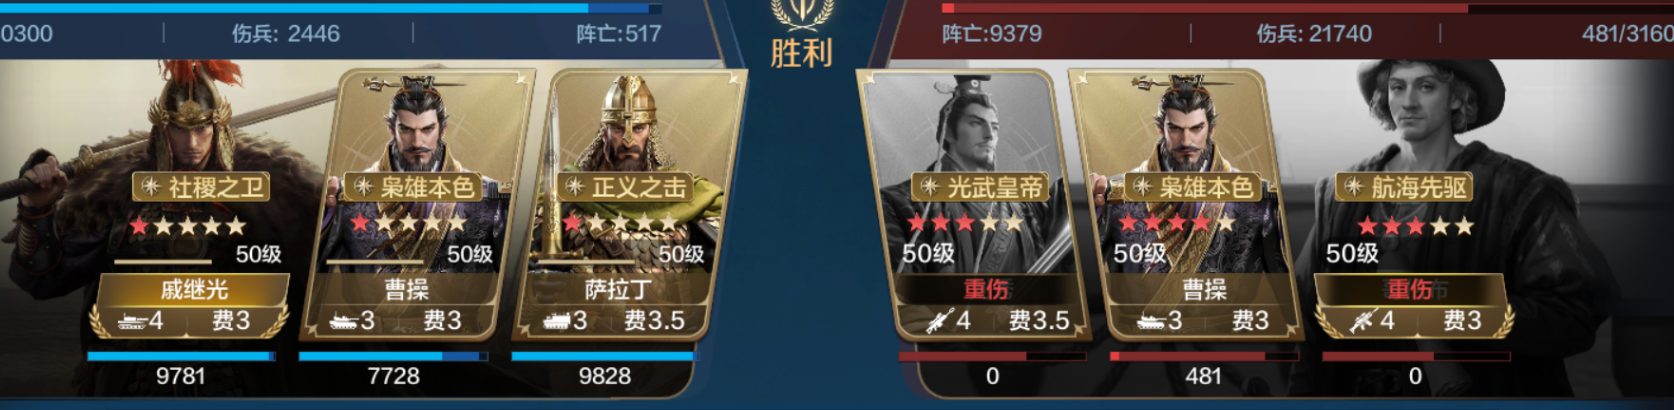Click the 重伤 label on 光武皇帝 card
Image resolution: width=1674 pixels, height=410 pixels.
tap(986, 290)
